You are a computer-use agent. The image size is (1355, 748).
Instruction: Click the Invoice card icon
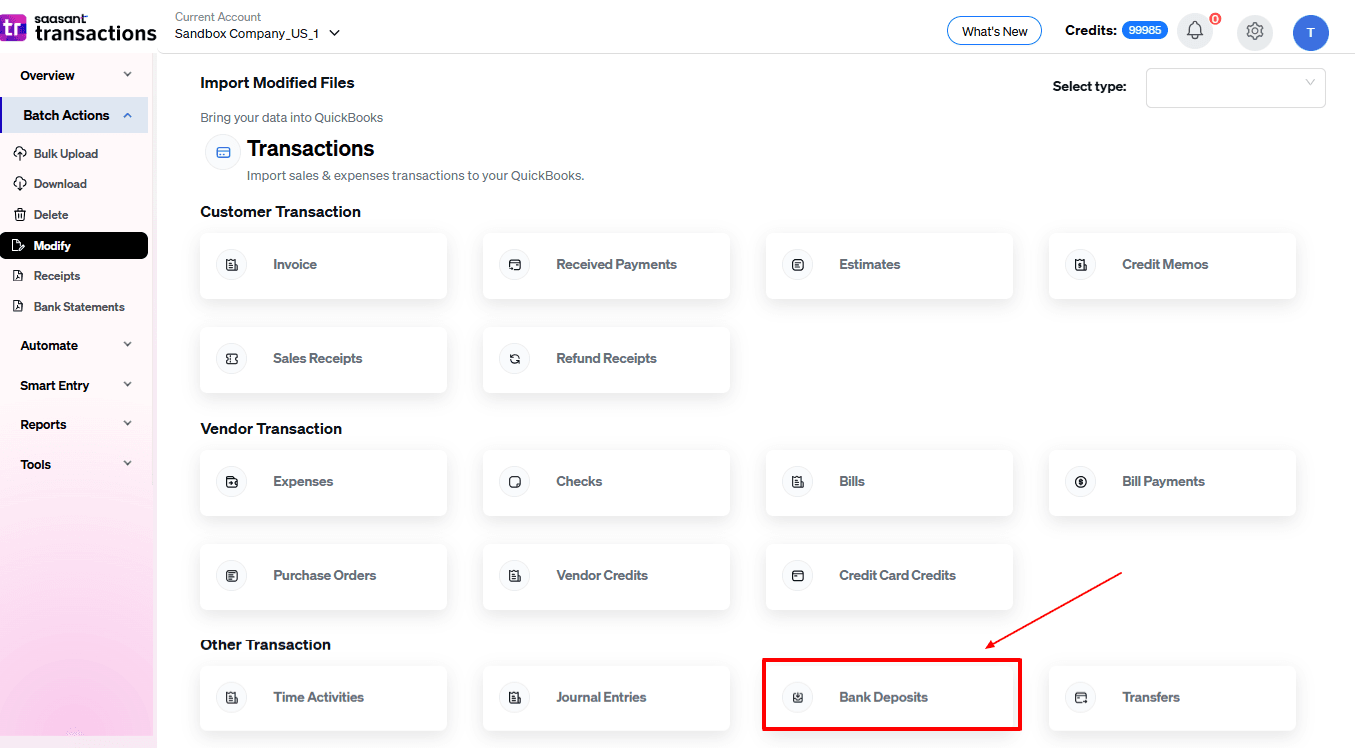232,265
